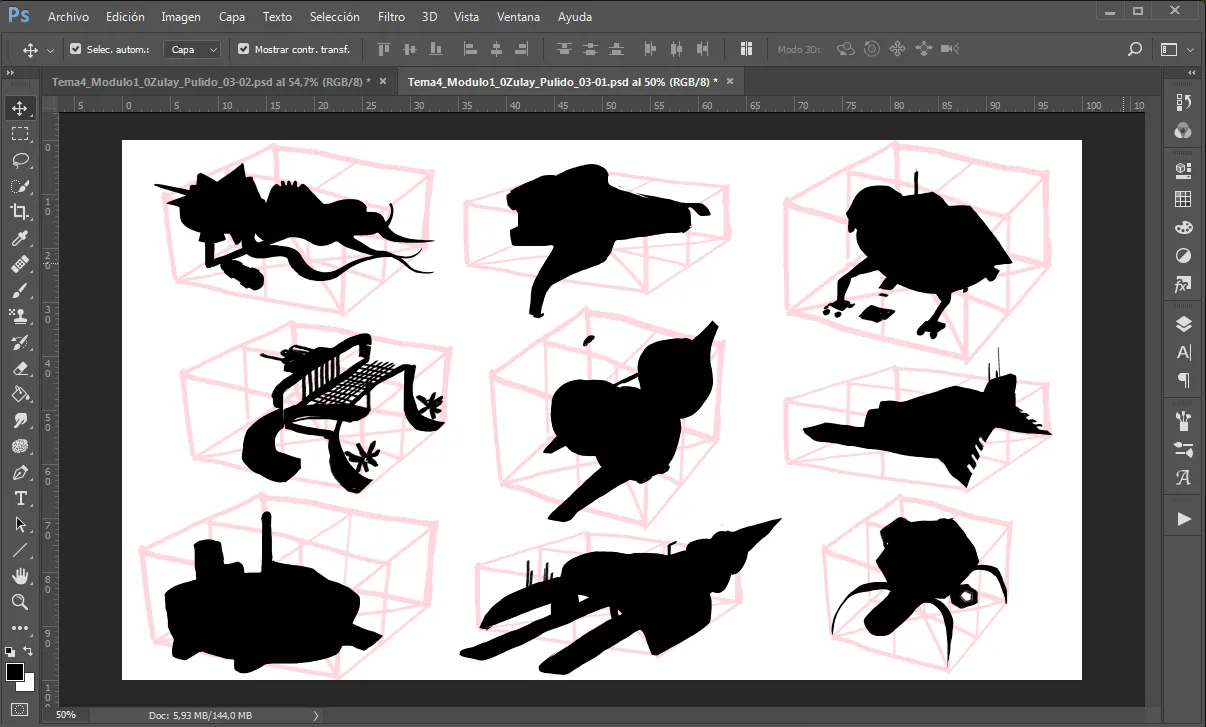Open the Actions play panel icon

click(1184, 519)
